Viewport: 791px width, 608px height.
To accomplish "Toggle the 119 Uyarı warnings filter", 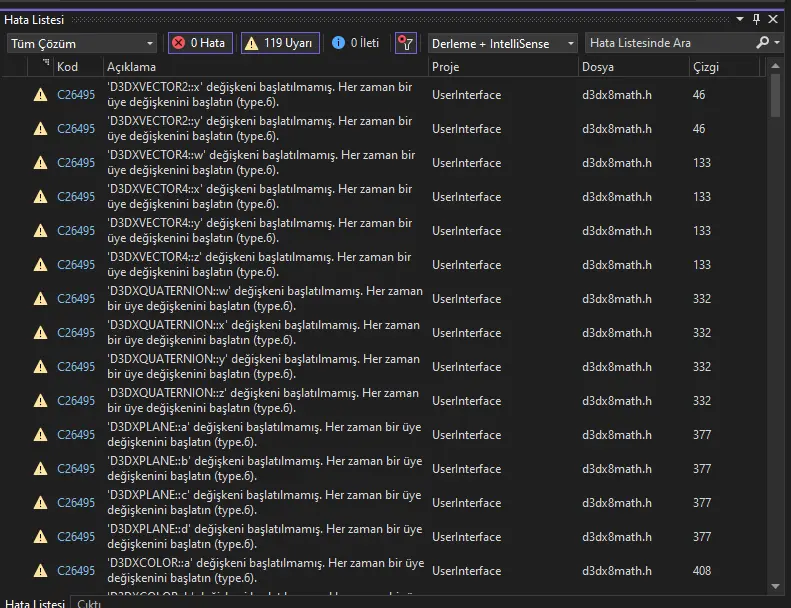I will (281, 43).
